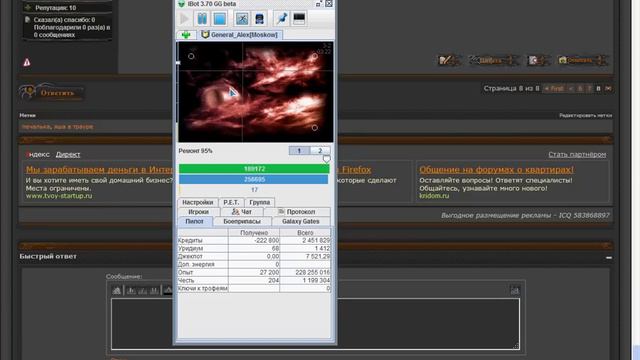Open the Galaxy Gates tab
The width and height of the screenshot is (640, 360).
[301, 221]
